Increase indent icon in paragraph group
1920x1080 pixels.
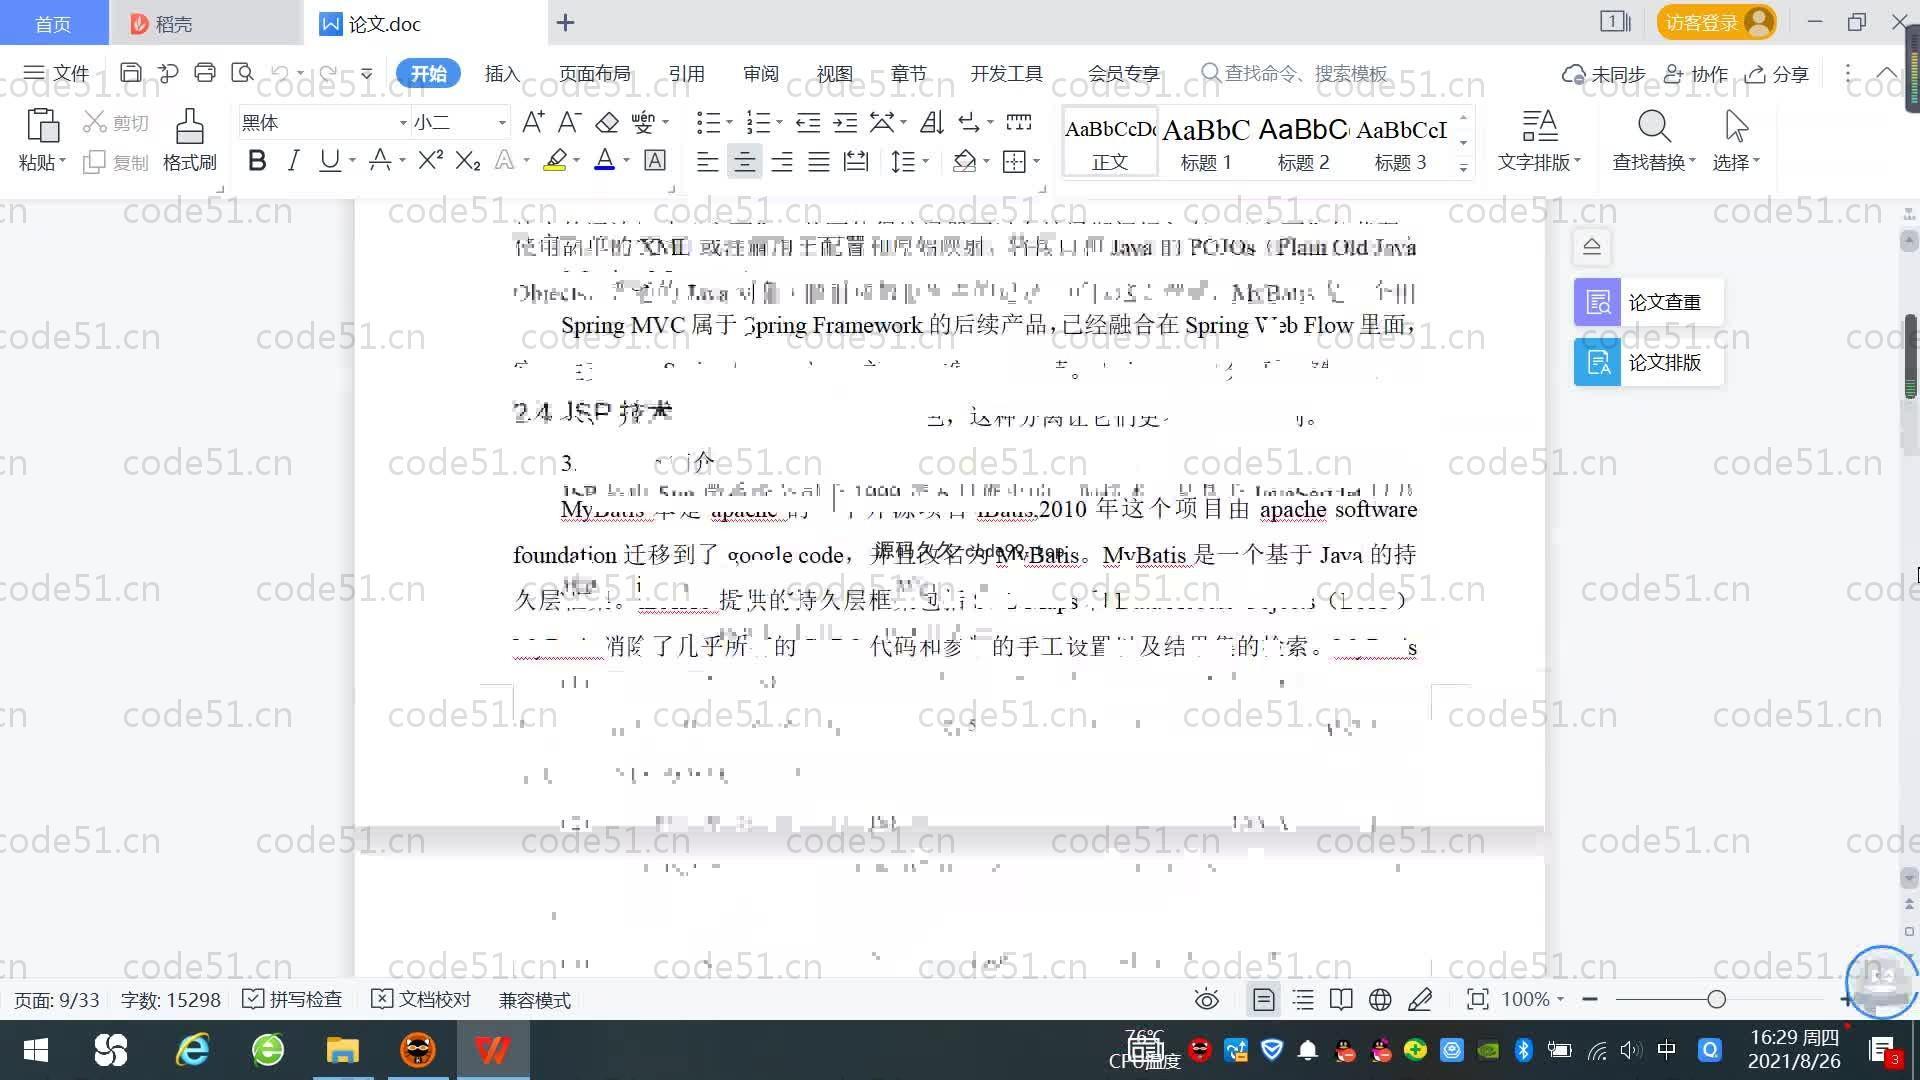[845, 122]
